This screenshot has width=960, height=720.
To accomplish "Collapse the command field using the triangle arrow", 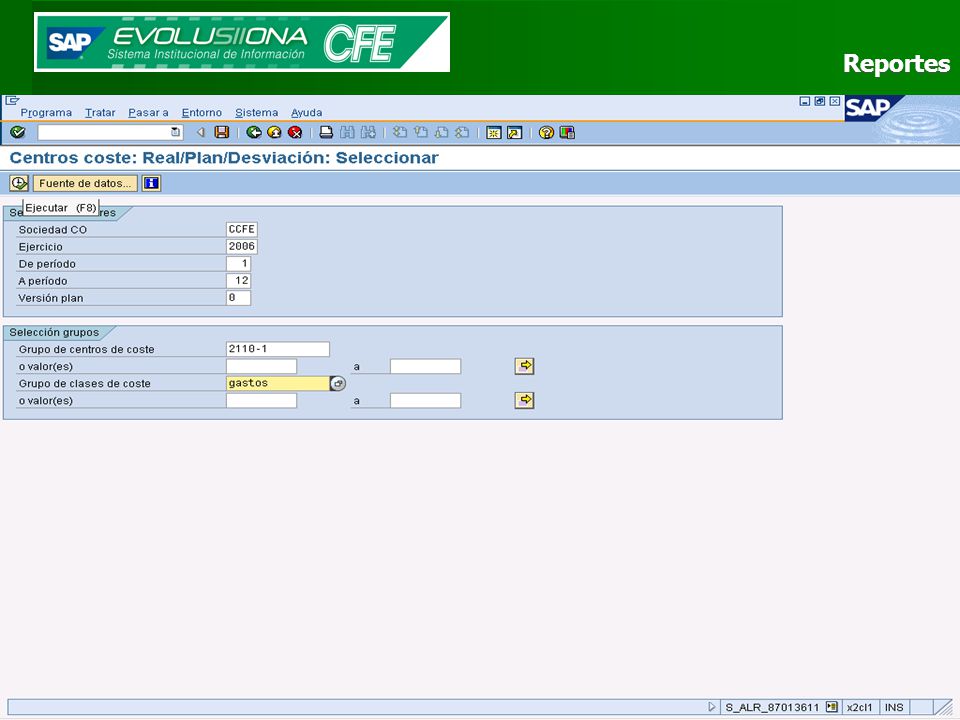I will point(200,132).
